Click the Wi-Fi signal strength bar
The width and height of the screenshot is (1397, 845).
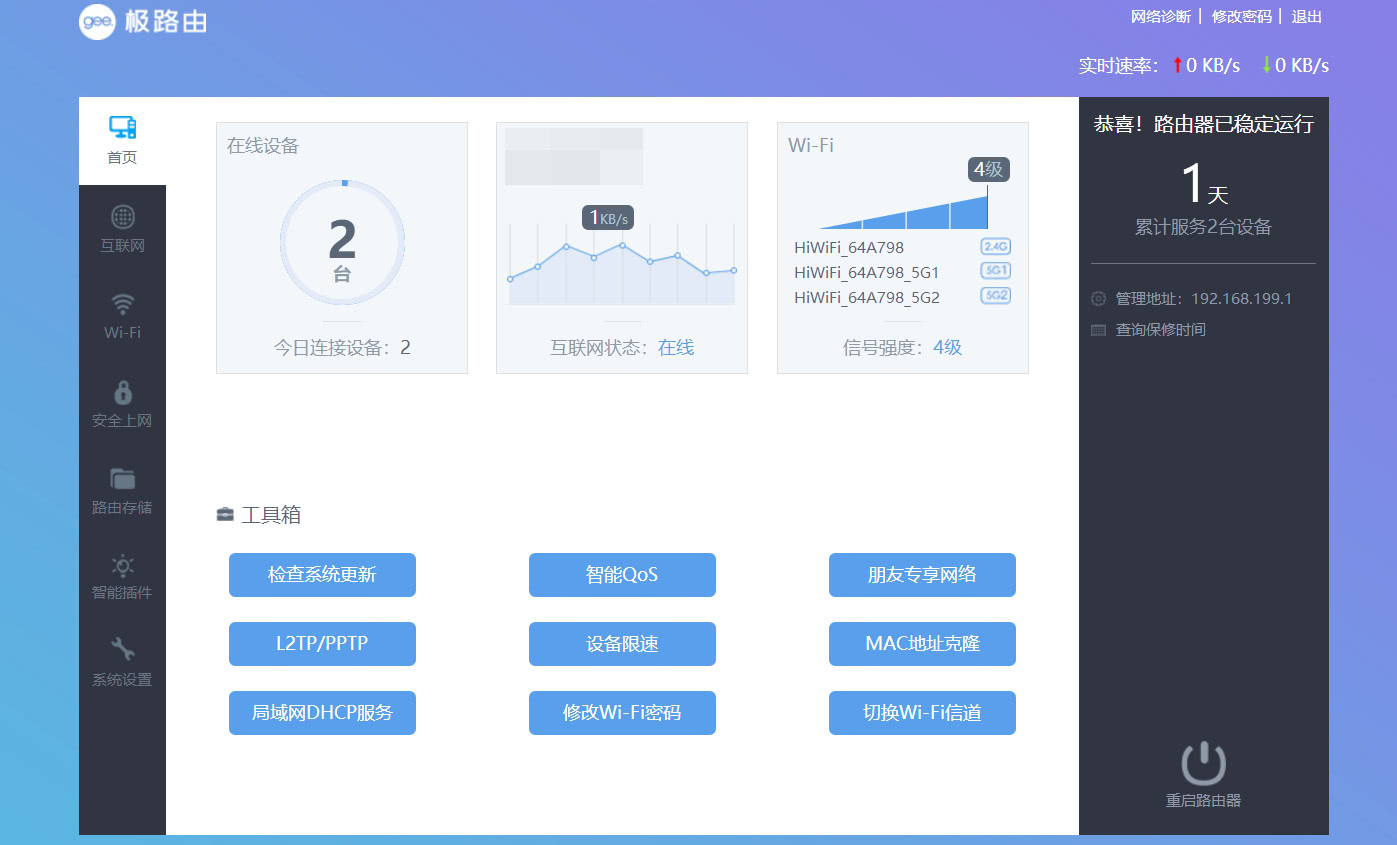[904, 212]
